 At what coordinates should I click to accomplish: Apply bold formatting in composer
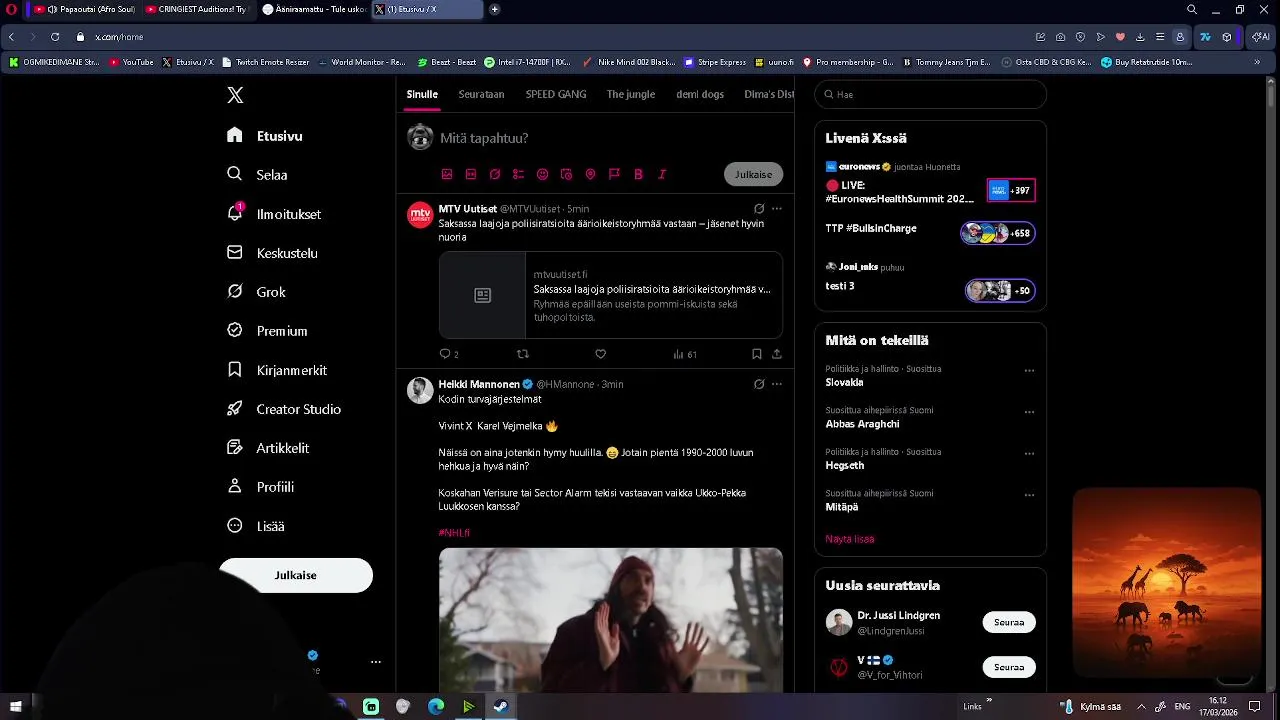click(638, 174)
